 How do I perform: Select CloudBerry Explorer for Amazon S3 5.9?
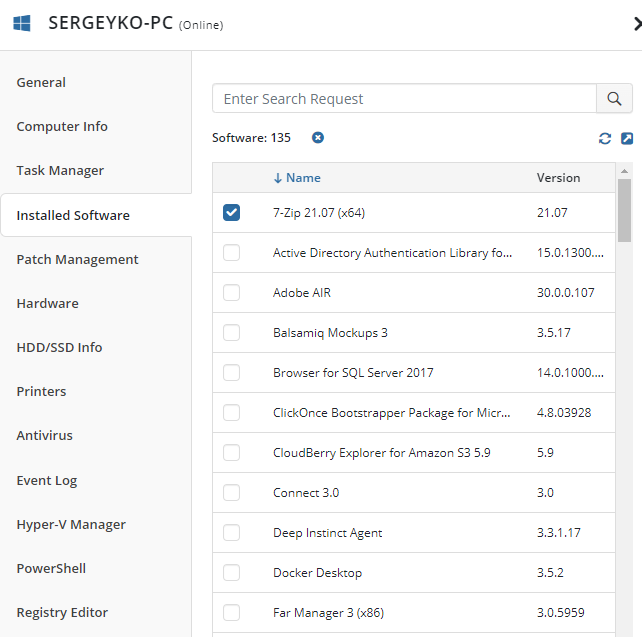382,453
